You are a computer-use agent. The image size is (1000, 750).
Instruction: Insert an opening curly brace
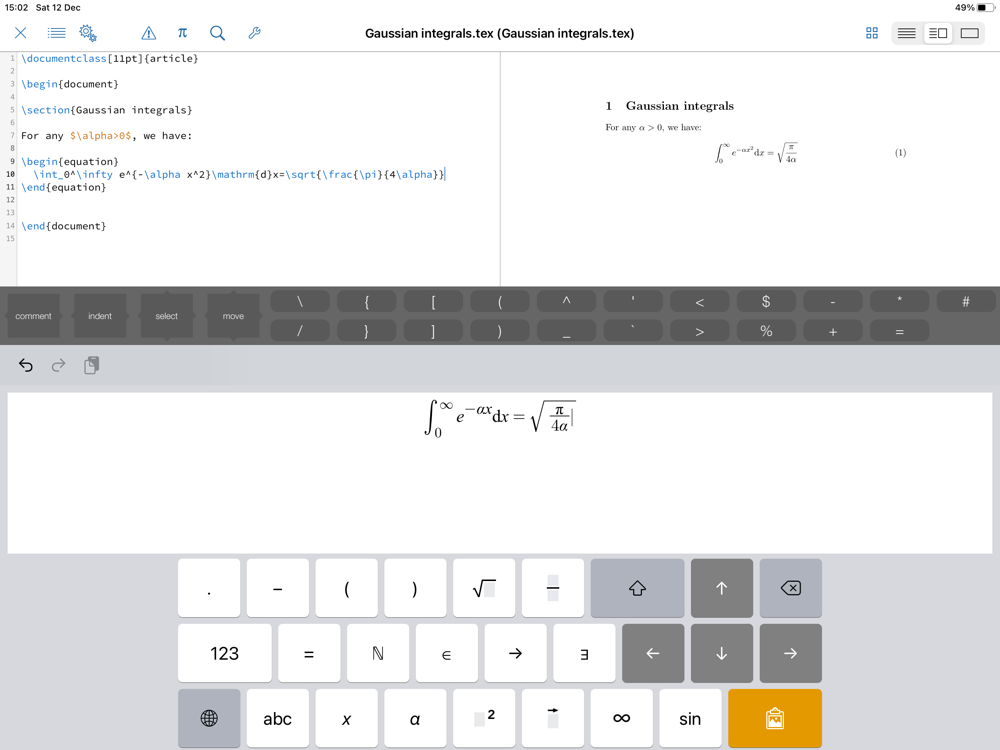(x=367, y=302)
